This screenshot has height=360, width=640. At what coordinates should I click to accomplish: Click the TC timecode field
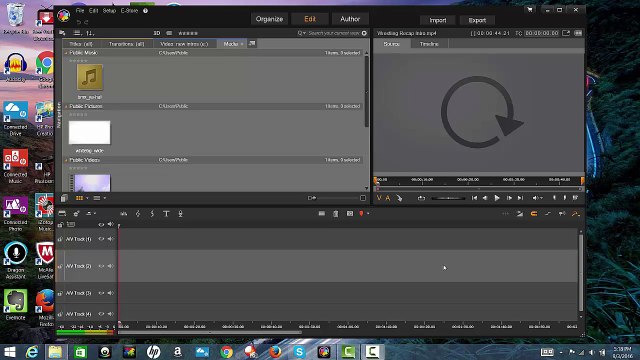(x=542, y=33)
